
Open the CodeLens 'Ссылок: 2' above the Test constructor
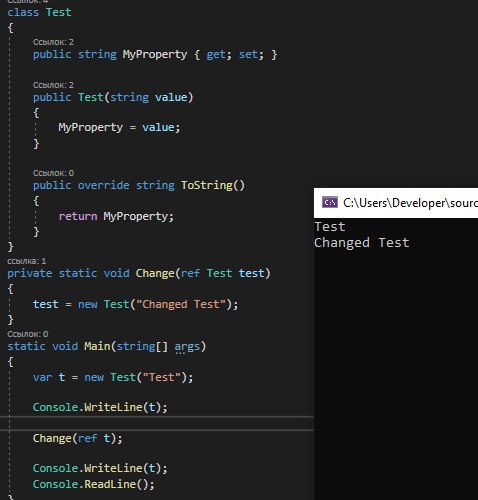[53, 85]
